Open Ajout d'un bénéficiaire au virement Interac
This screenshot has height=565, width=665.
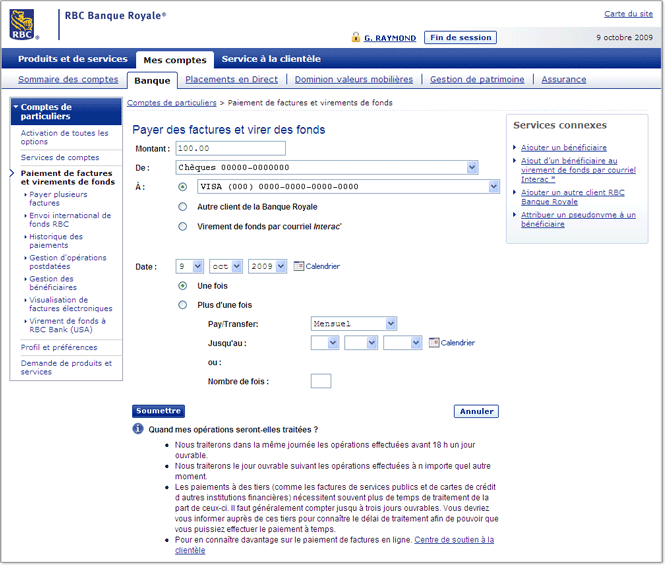click(x=578, y=170)
